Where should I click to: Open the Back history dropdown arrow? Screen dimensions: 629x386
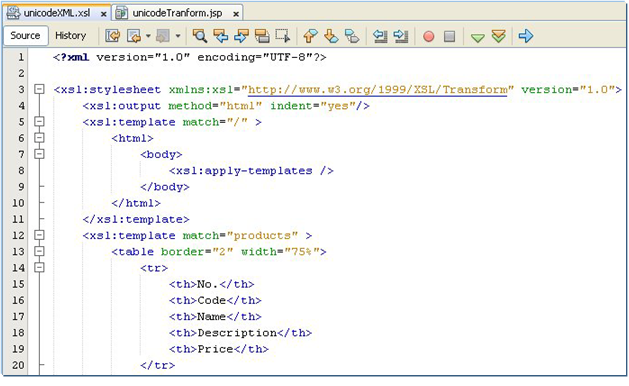click(x=148, y=36)
